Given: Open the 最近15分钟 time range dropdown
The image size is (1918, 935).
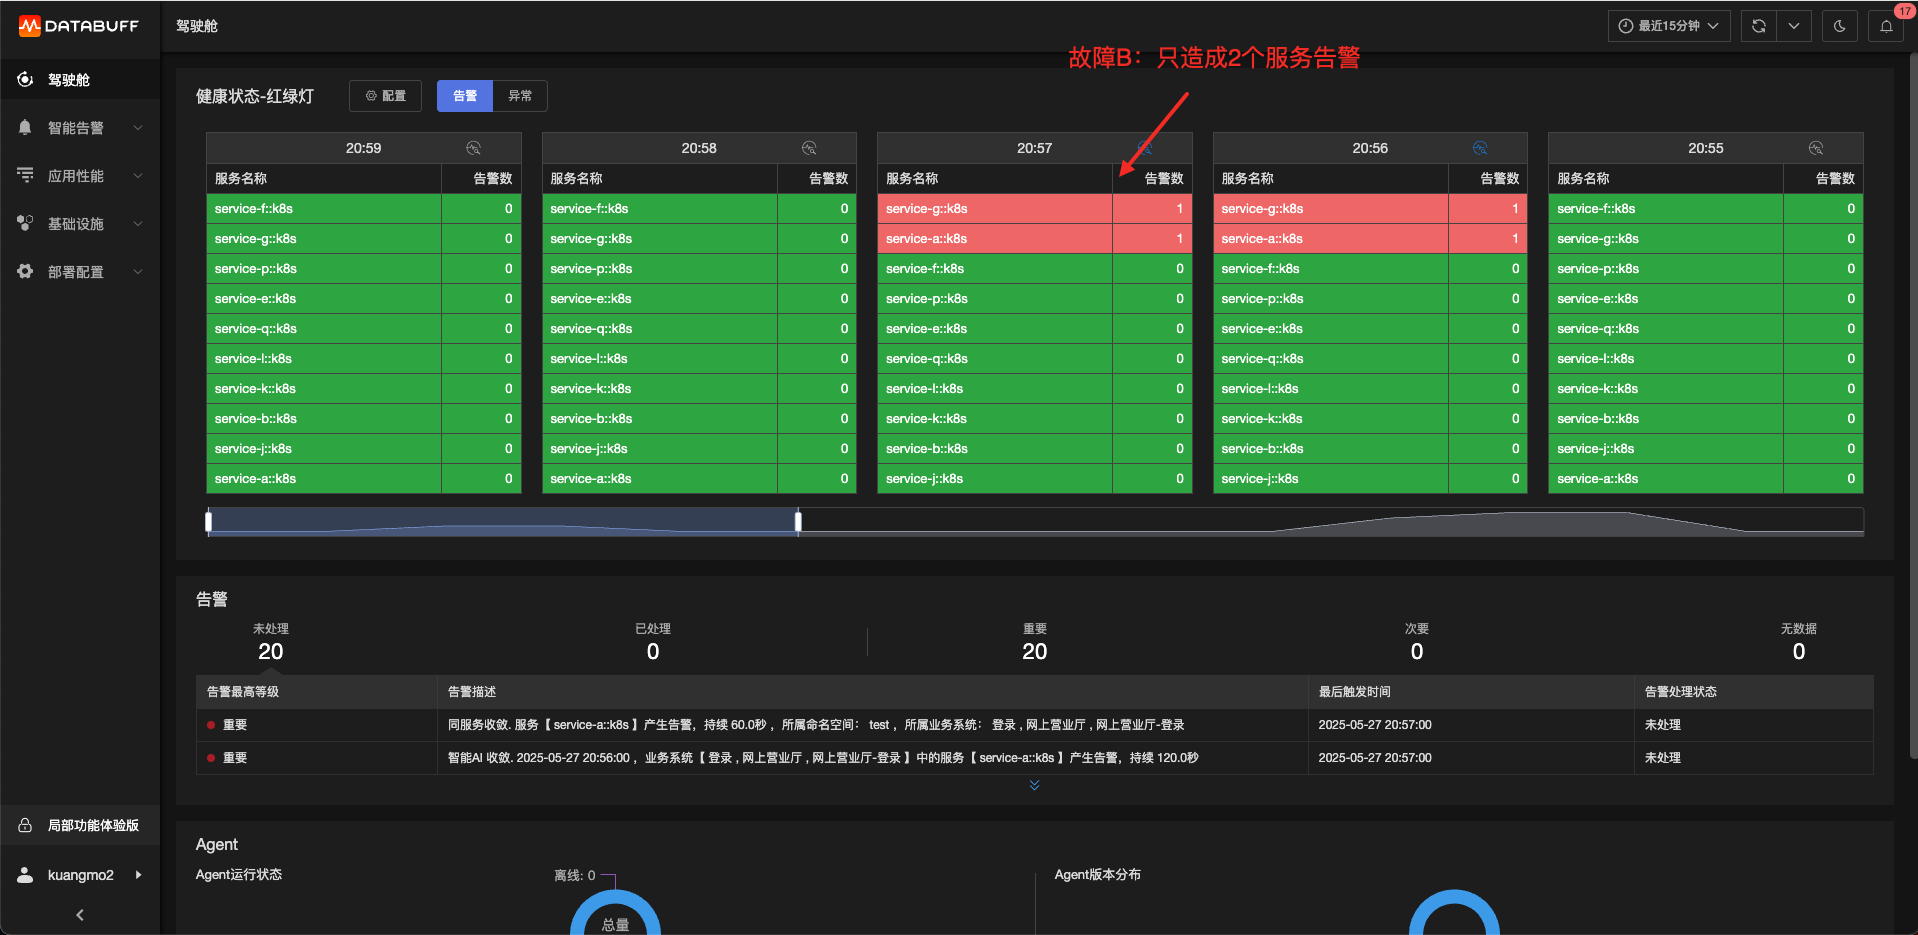Looking at the screenshot, I should [x=1669, y=26].
